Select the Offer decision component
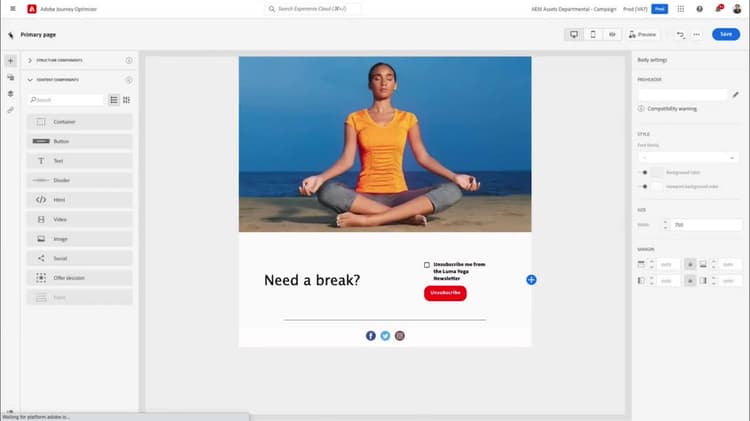The image size is (750, 421). (x=79, y=278)
